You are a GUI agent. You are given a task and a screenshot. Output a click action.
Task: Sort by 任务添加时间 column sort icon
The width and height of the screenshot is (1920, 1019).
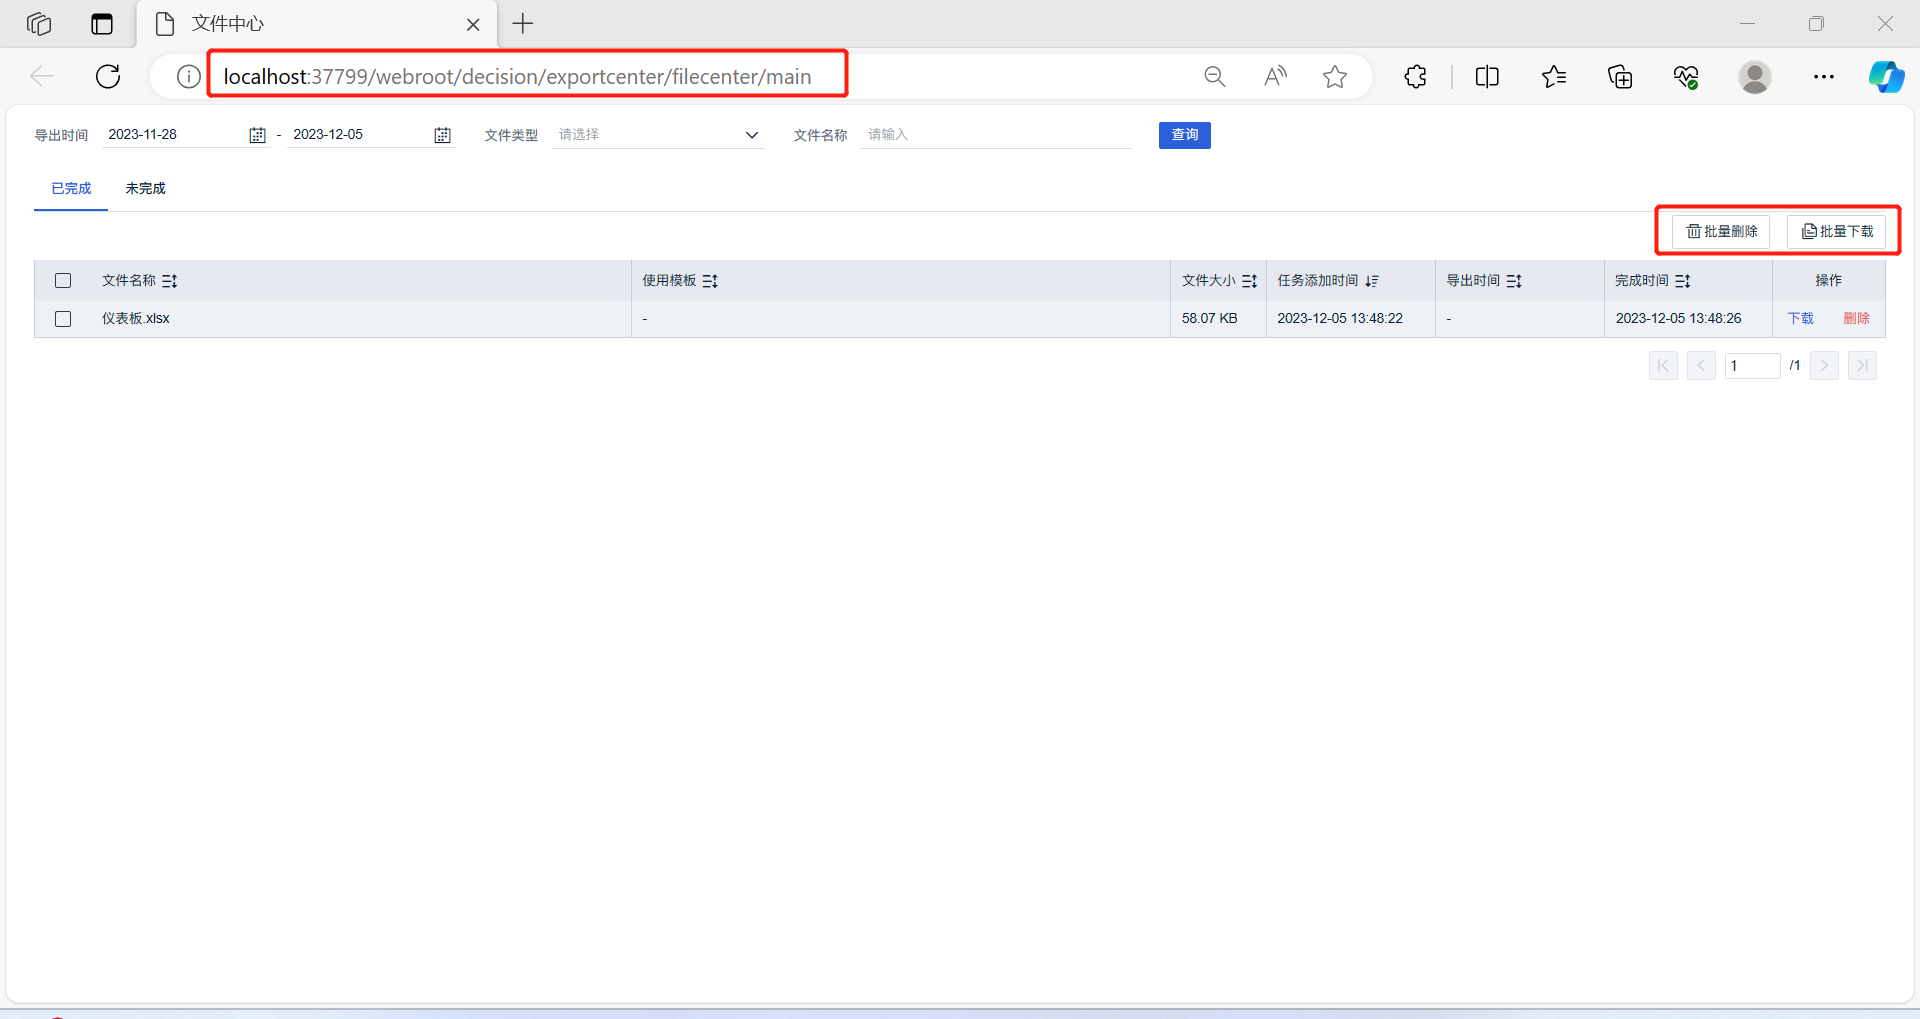point(1372,281)
